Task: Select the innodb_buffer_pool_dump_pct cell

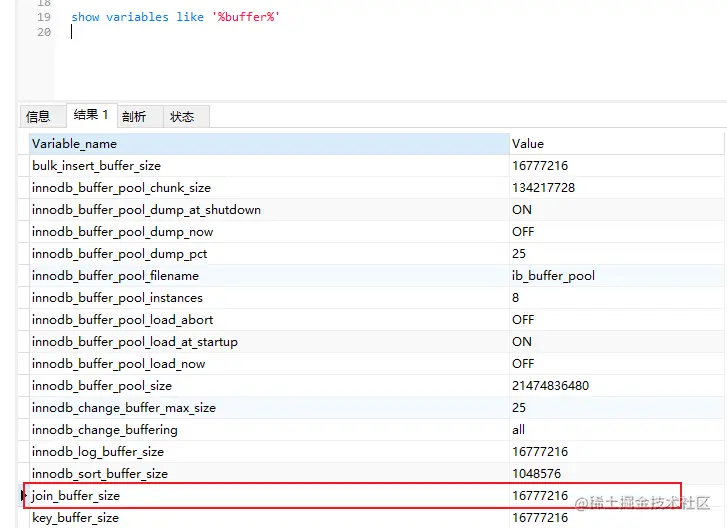Action: 269,254
